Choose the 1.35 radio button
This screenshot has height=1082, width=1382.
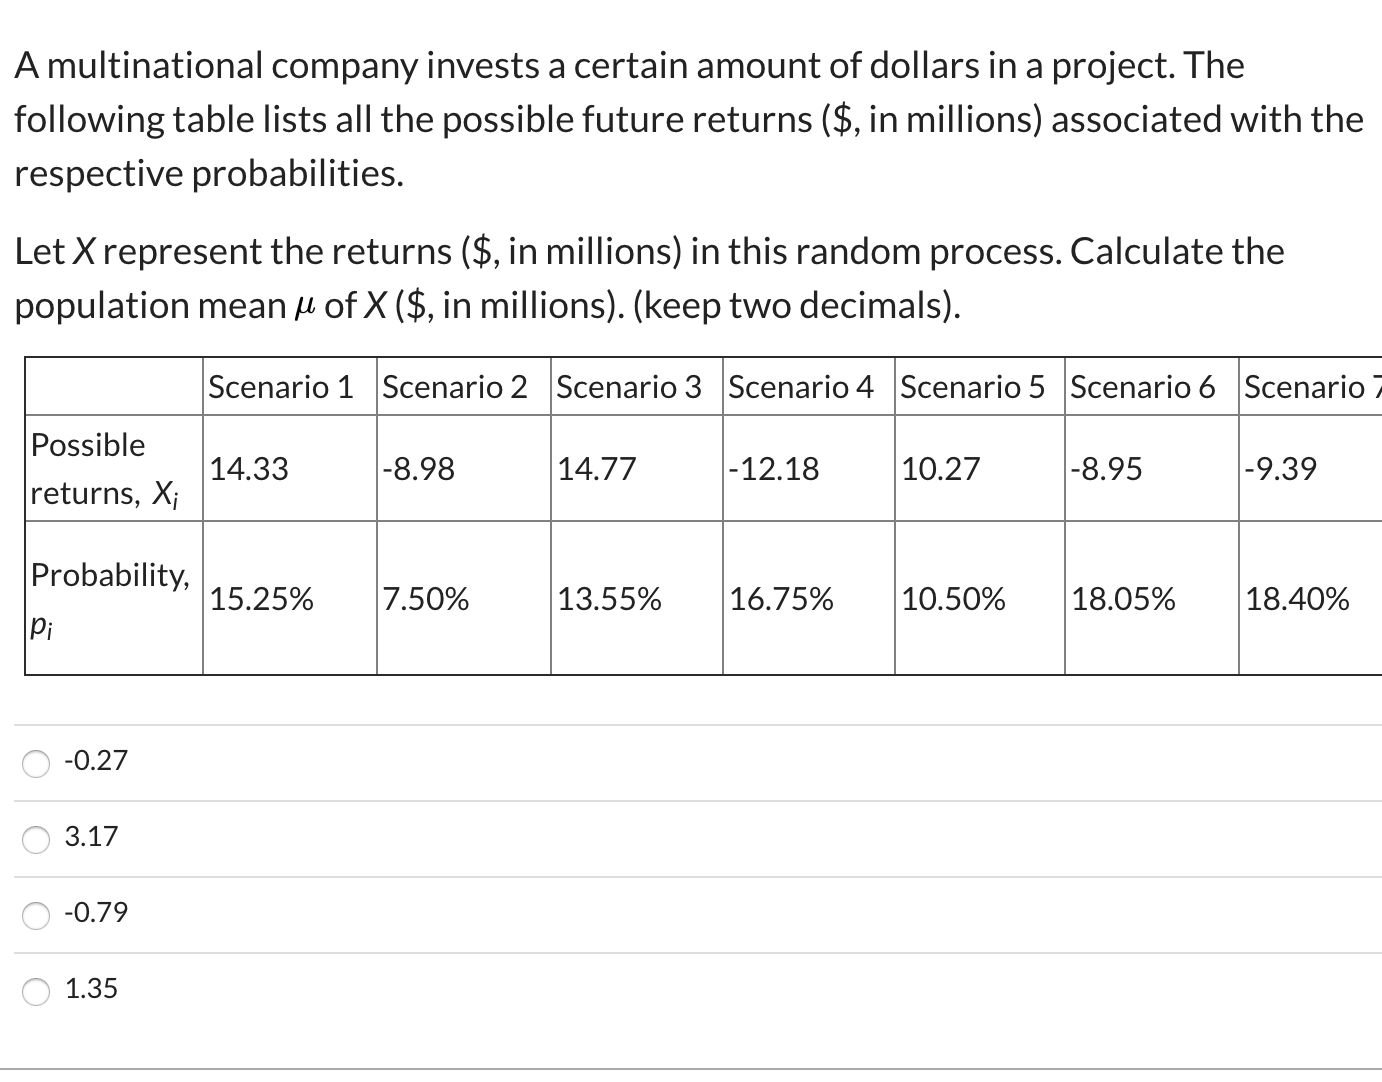[37, 991]
